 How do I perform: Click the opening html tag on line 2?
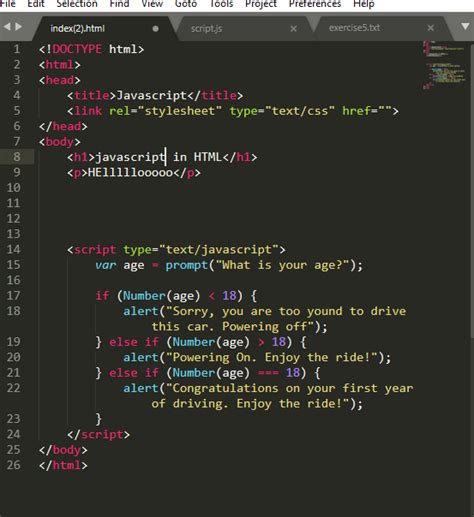(x=60, y=65)
